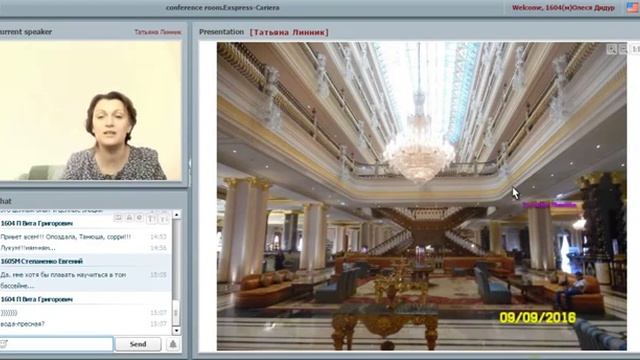This screenshot has width=640, height=360.
Task: Decrease chat font size with T-down icon
Action: [x=163, y=219]
